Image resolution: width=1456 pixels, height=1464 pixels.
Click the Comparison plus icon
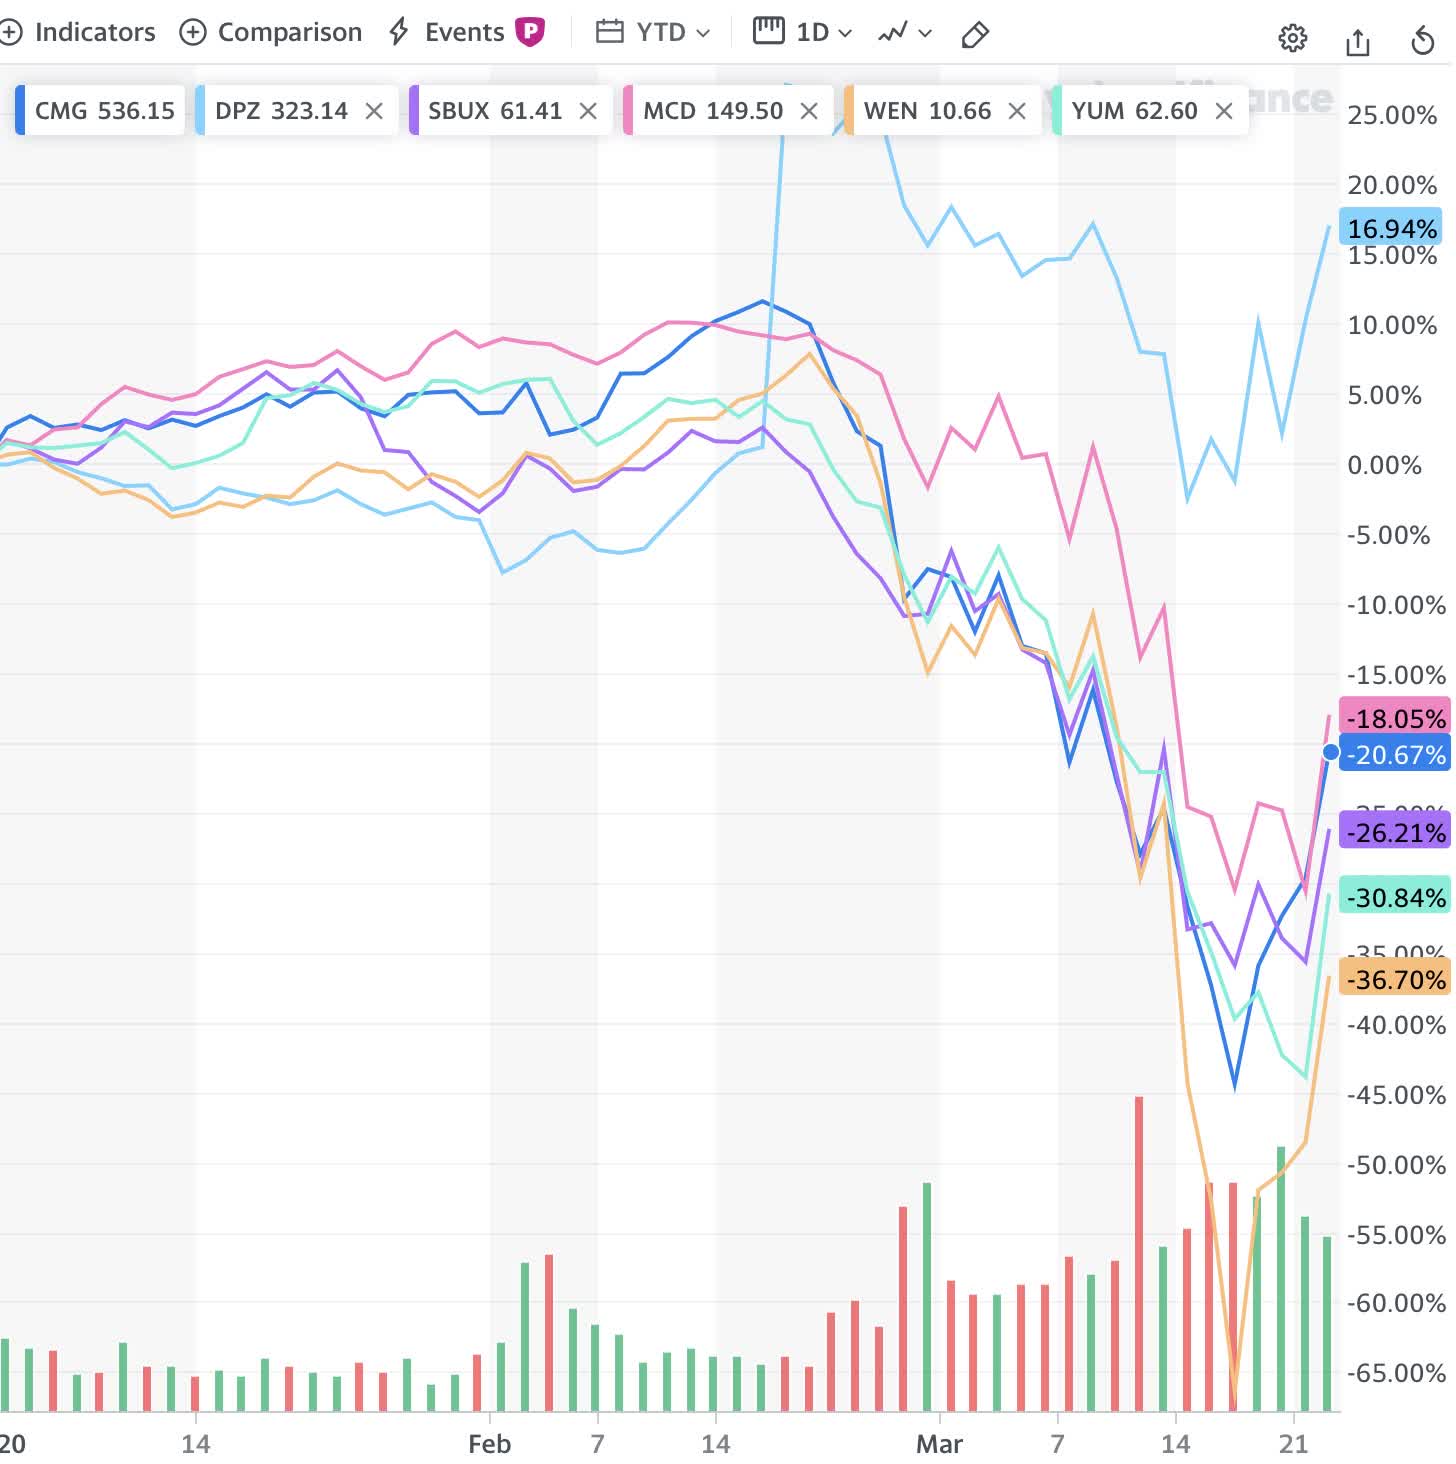tap(191, 32)
